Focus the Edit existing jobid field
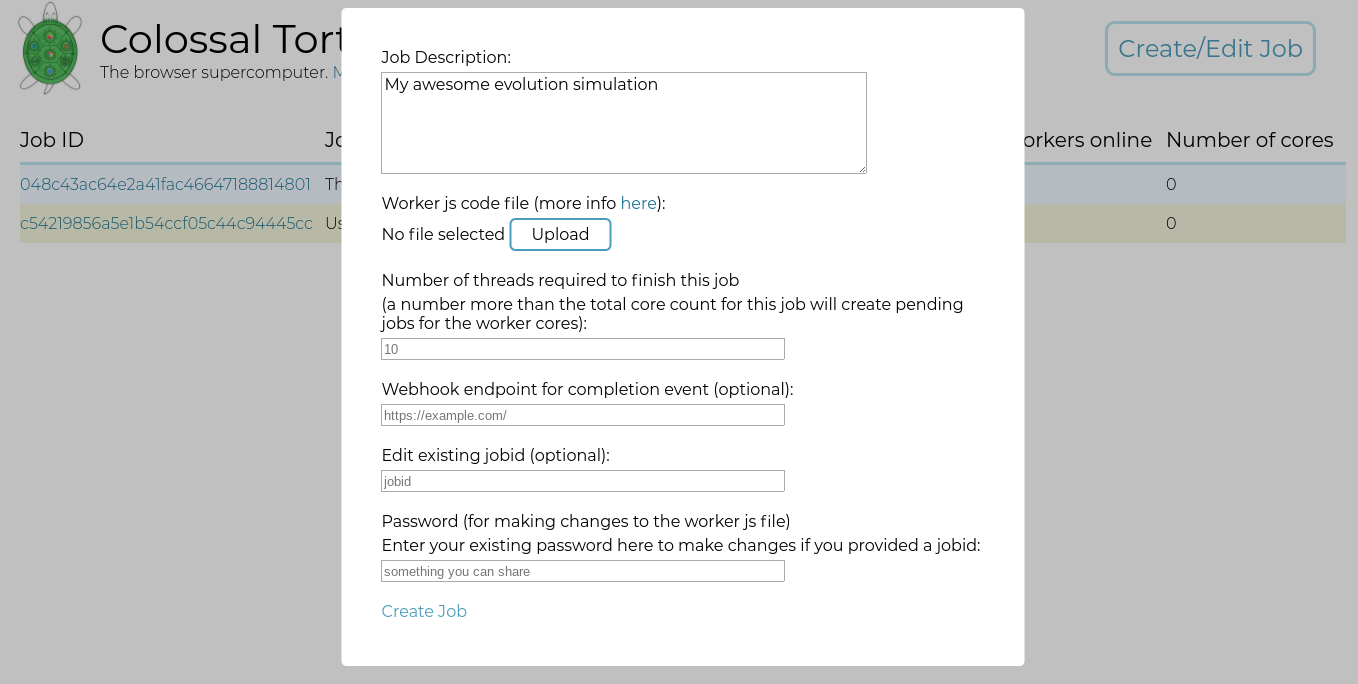 click(x=583, y=481)
